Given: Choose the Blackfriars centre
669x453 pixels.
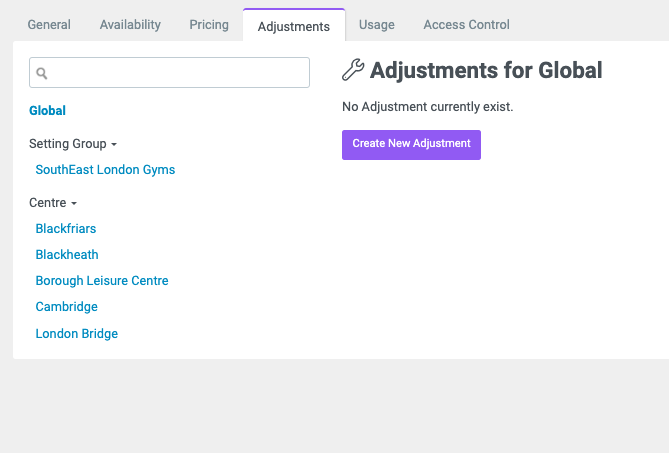Looking at the screenshot, I should pyautogui.click(x=66, y=229).
